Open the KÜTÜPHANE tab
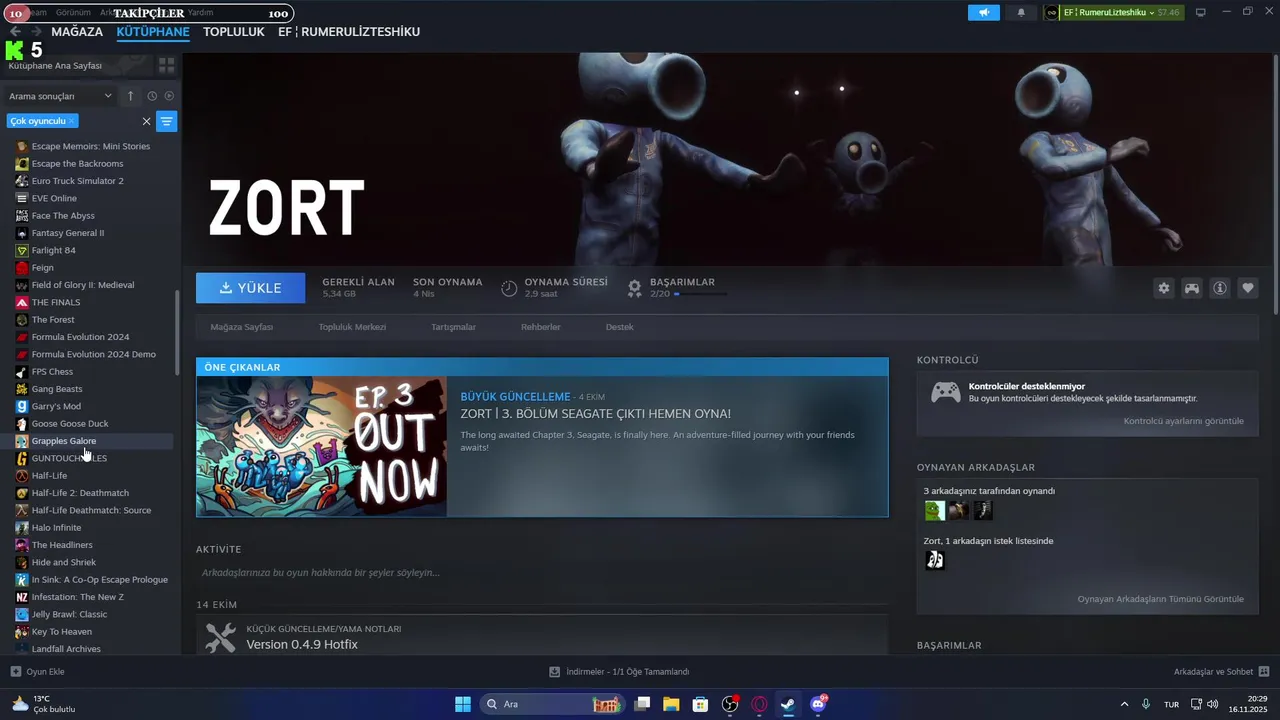This screenshot has height=720, width=1280. click(x=153, y=32)
